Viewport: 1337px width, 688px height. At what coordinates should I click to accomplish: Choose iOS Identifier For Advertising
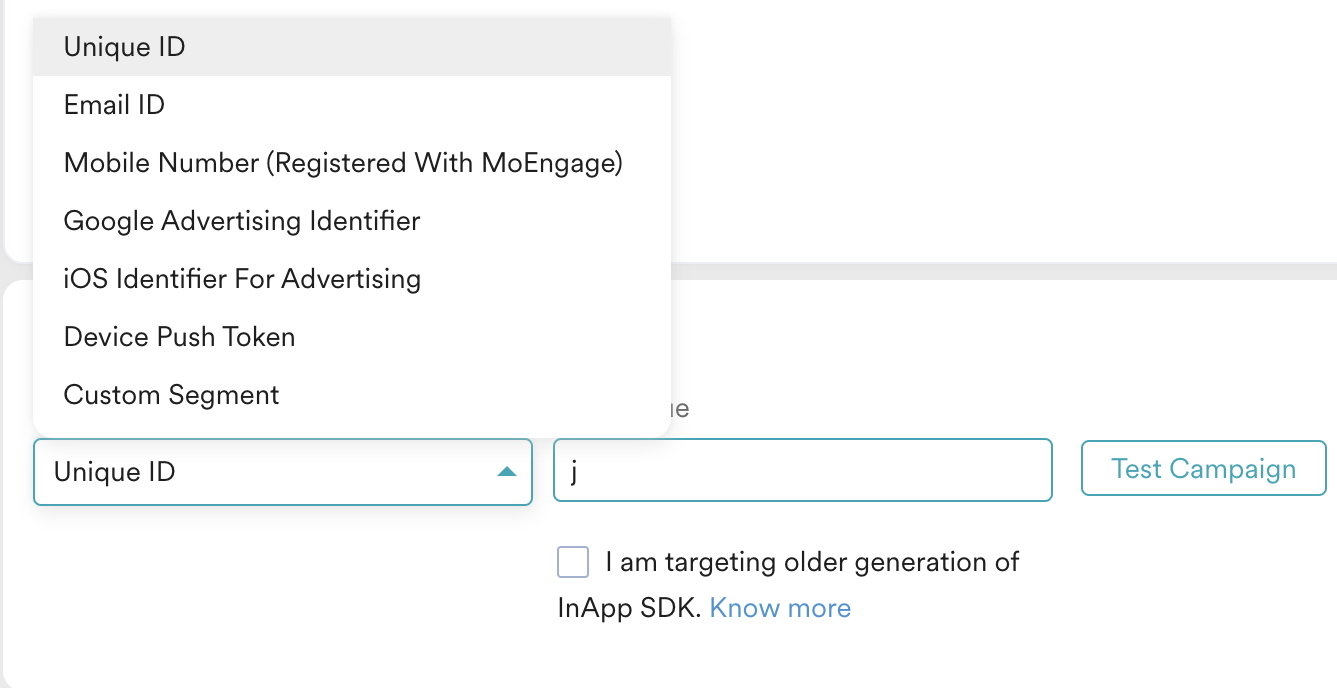242,279
